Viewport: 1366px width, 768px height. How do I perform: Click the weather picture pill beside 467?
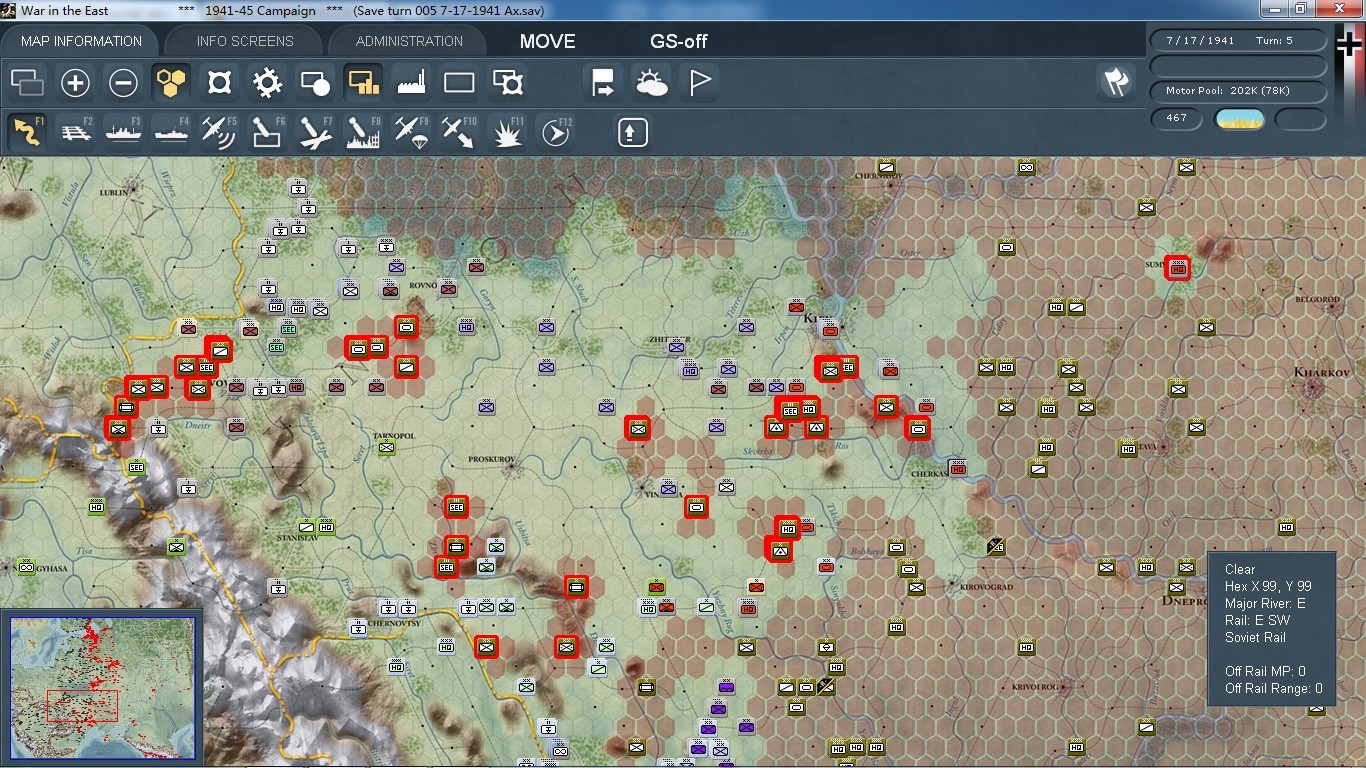pos(1239,119)
